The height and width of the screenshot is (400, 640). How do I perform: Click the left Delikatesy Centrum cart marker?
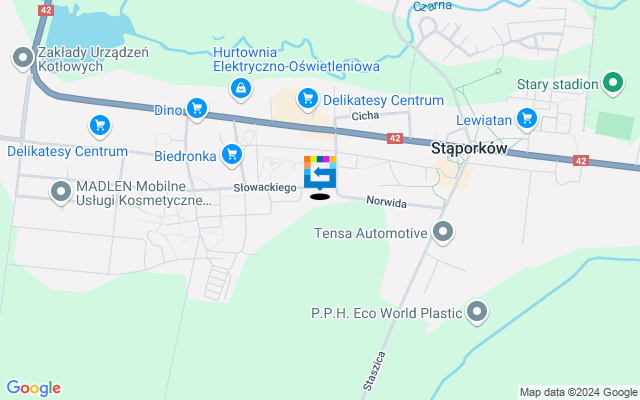coord(100,126)
